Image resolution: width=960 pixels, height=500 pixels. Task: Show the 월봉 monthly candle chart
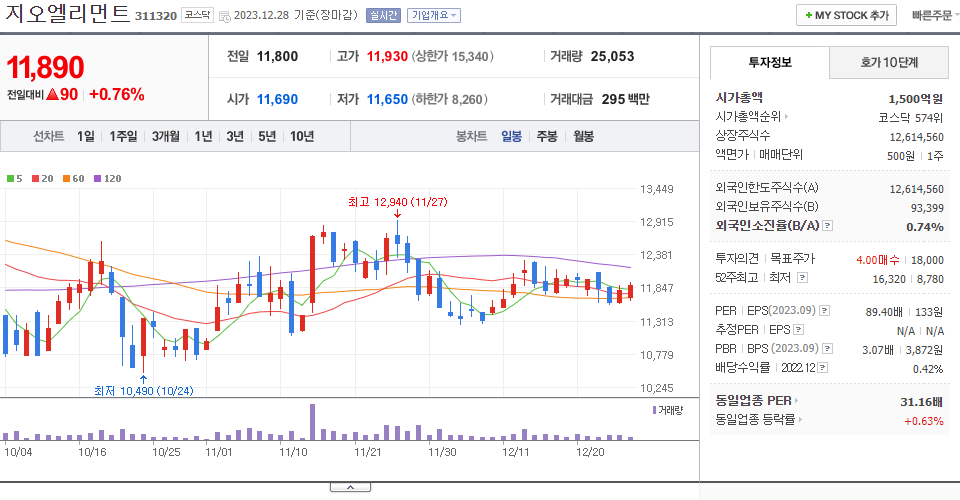click(583, 136)
